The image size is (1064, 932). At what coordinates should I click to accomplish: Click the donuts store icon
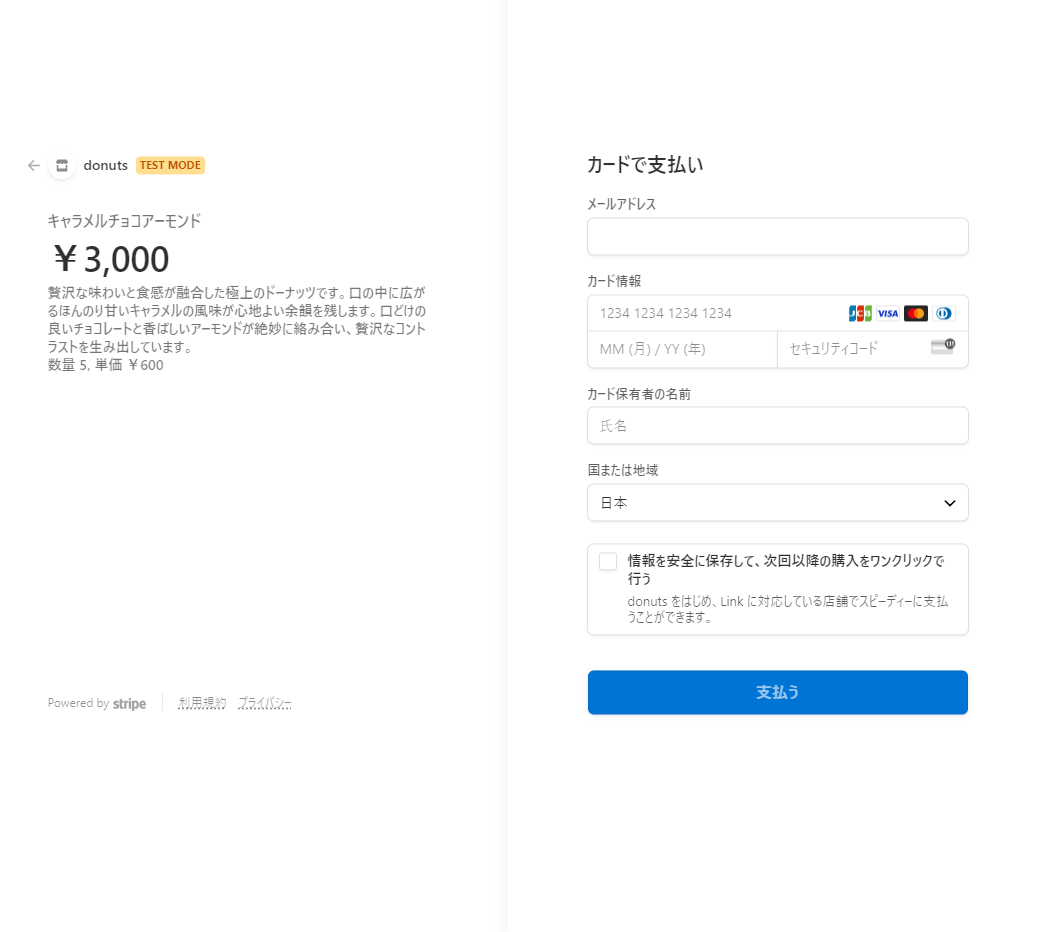tap(62, 166)
